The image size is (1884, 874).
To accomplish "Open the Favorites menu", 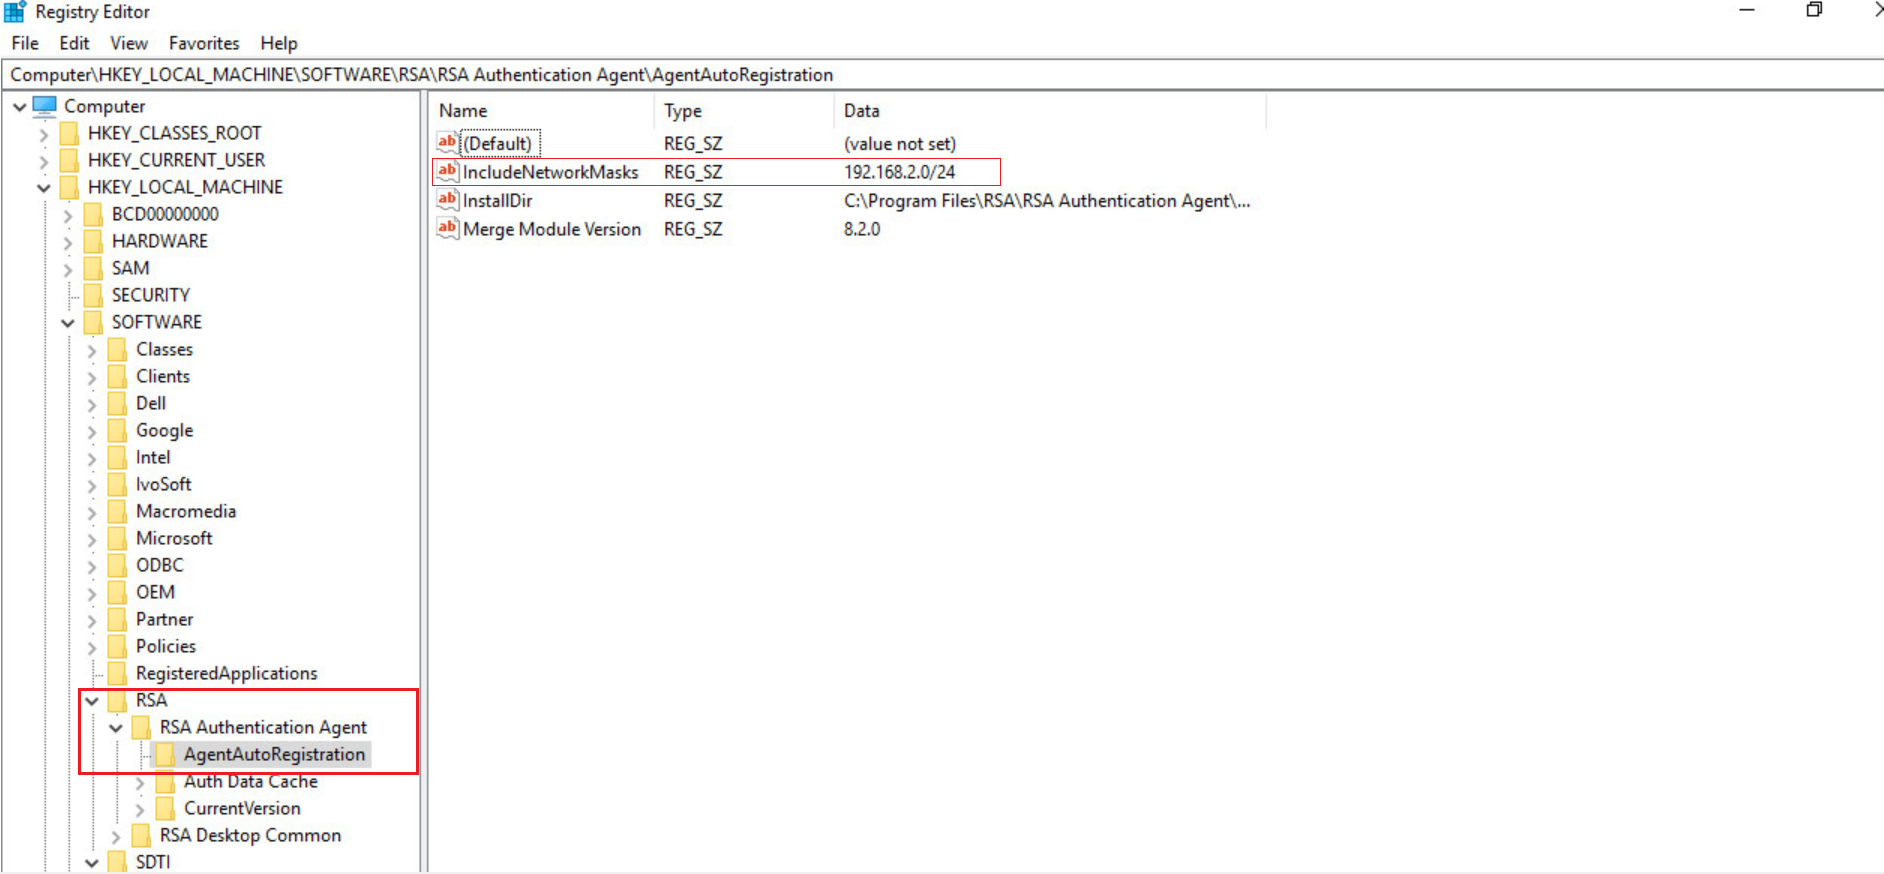I will pos(204,43).
